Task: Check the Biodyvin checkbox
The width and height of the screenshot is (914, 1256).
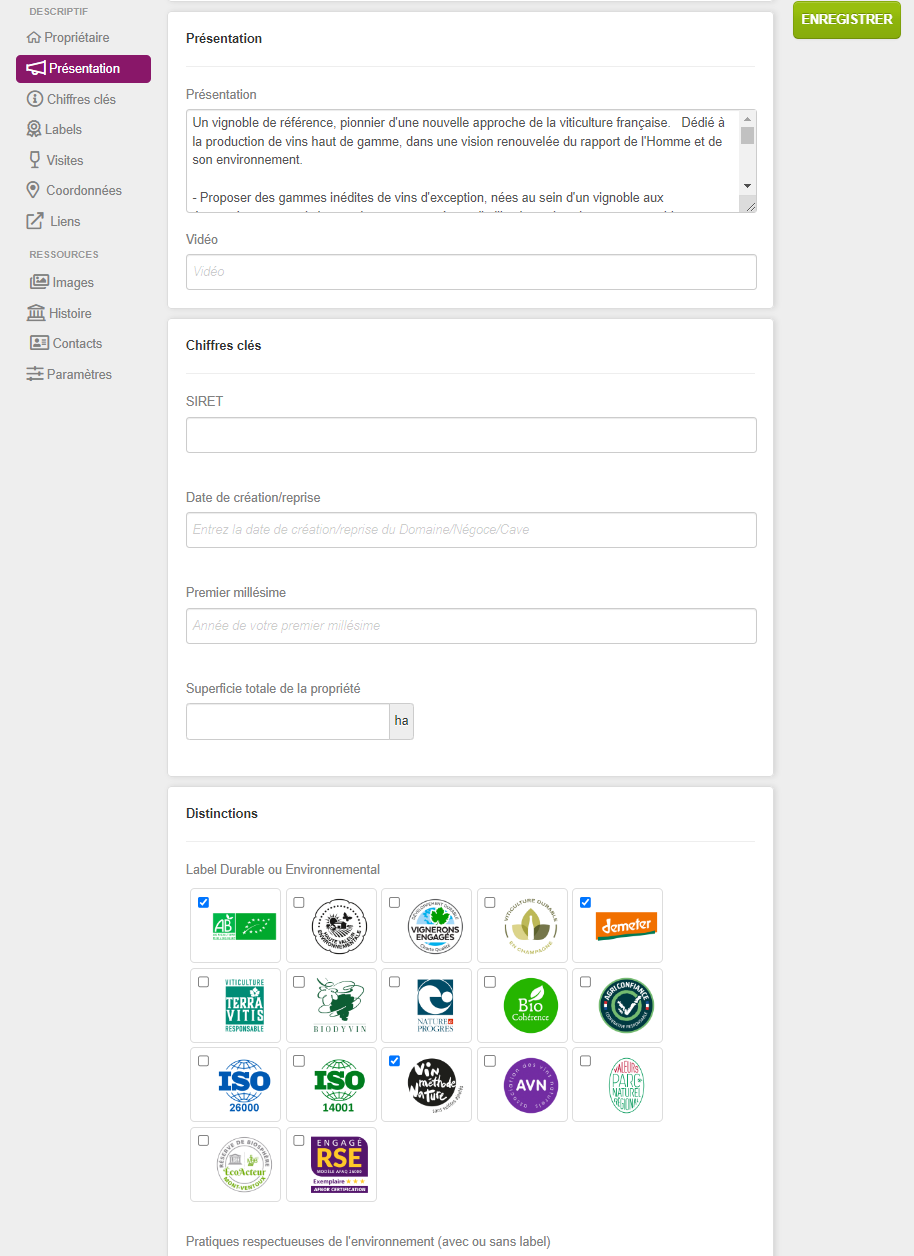Action: click(x=299, y=982)
